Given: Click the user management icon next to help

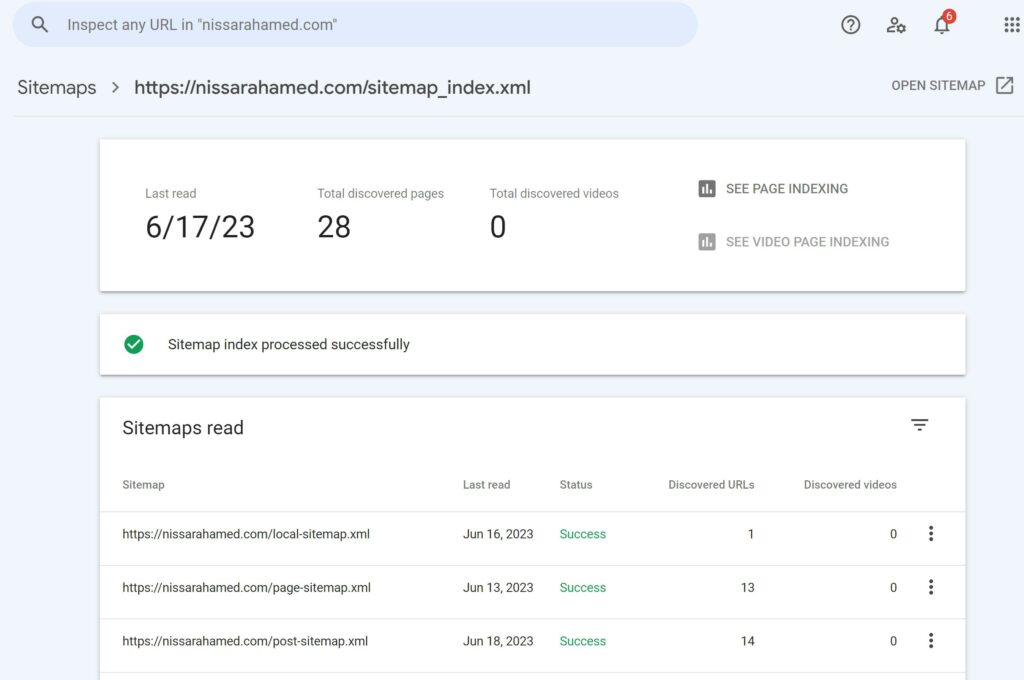Looking at the screenshot, I should pos(896,24).
